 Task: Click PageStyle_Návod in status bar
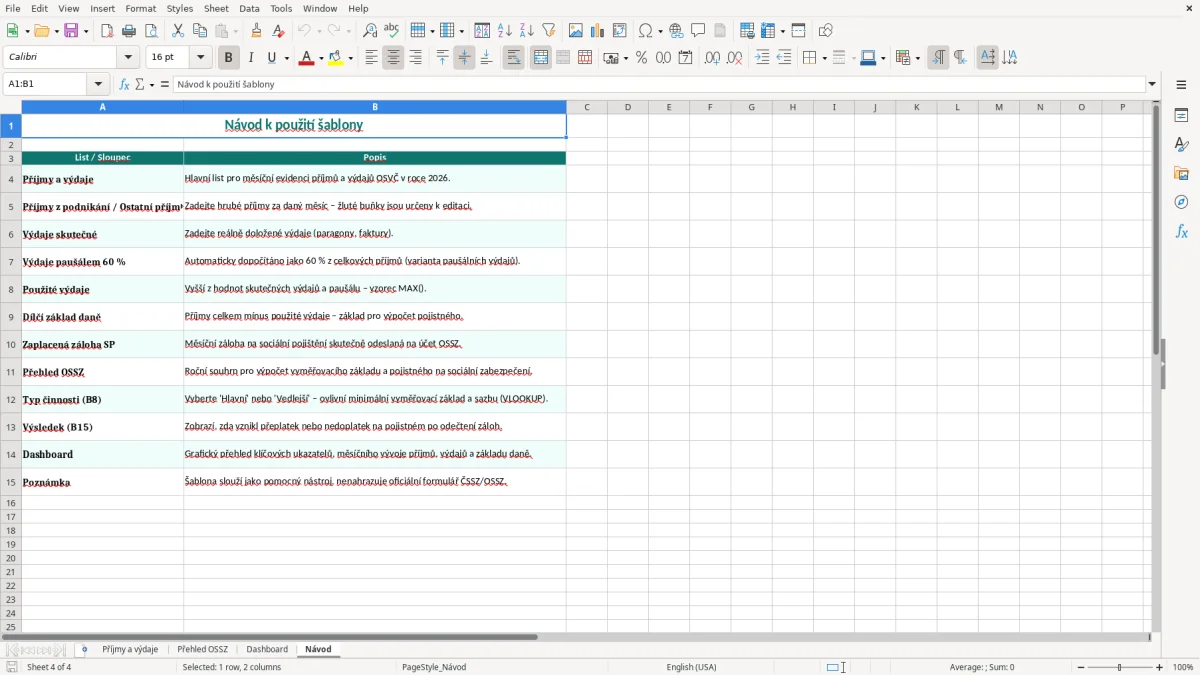433,667
